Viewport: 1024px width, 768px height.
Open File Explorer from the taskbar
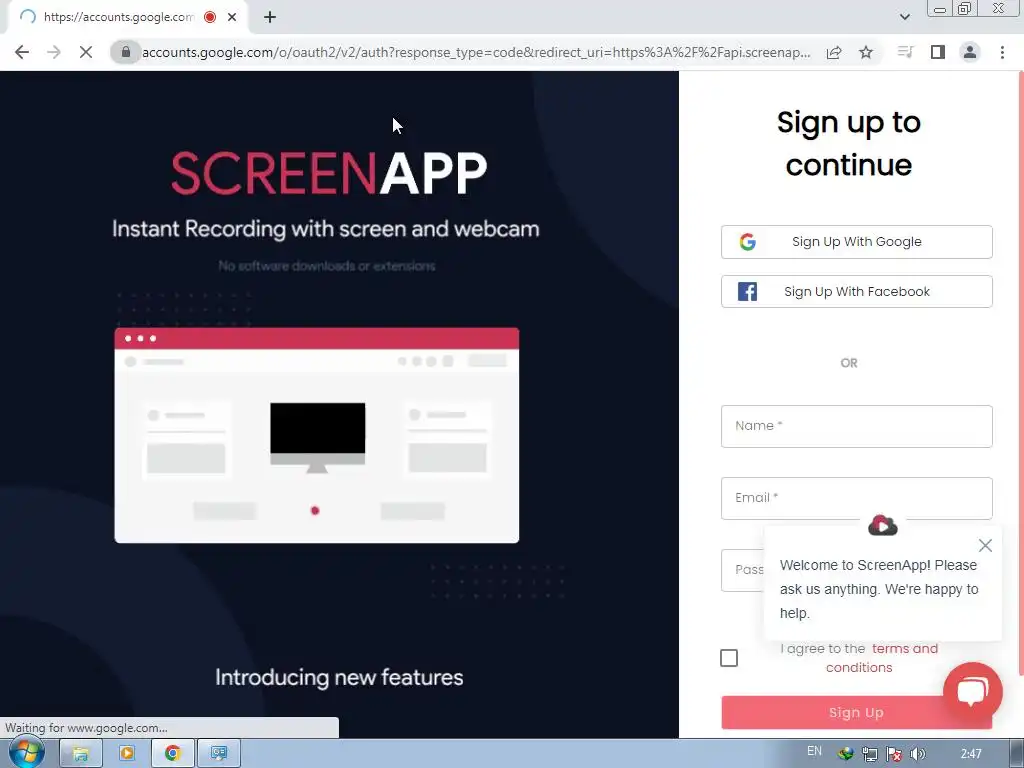point(81,754)
